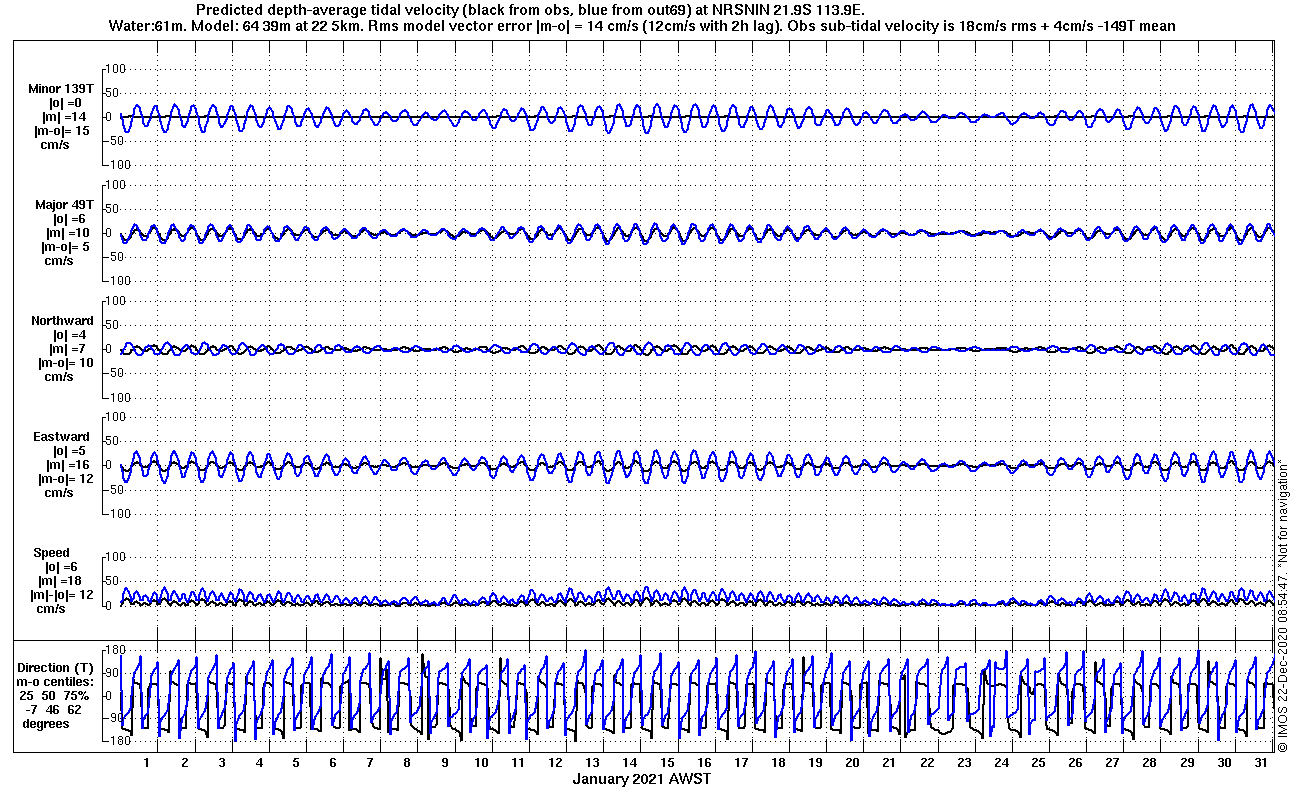Image resolution: width=1300 pixels, height=800 pixels.
Task: Click "|o| =5" in the Eastward panel
Action: point(69,451)
